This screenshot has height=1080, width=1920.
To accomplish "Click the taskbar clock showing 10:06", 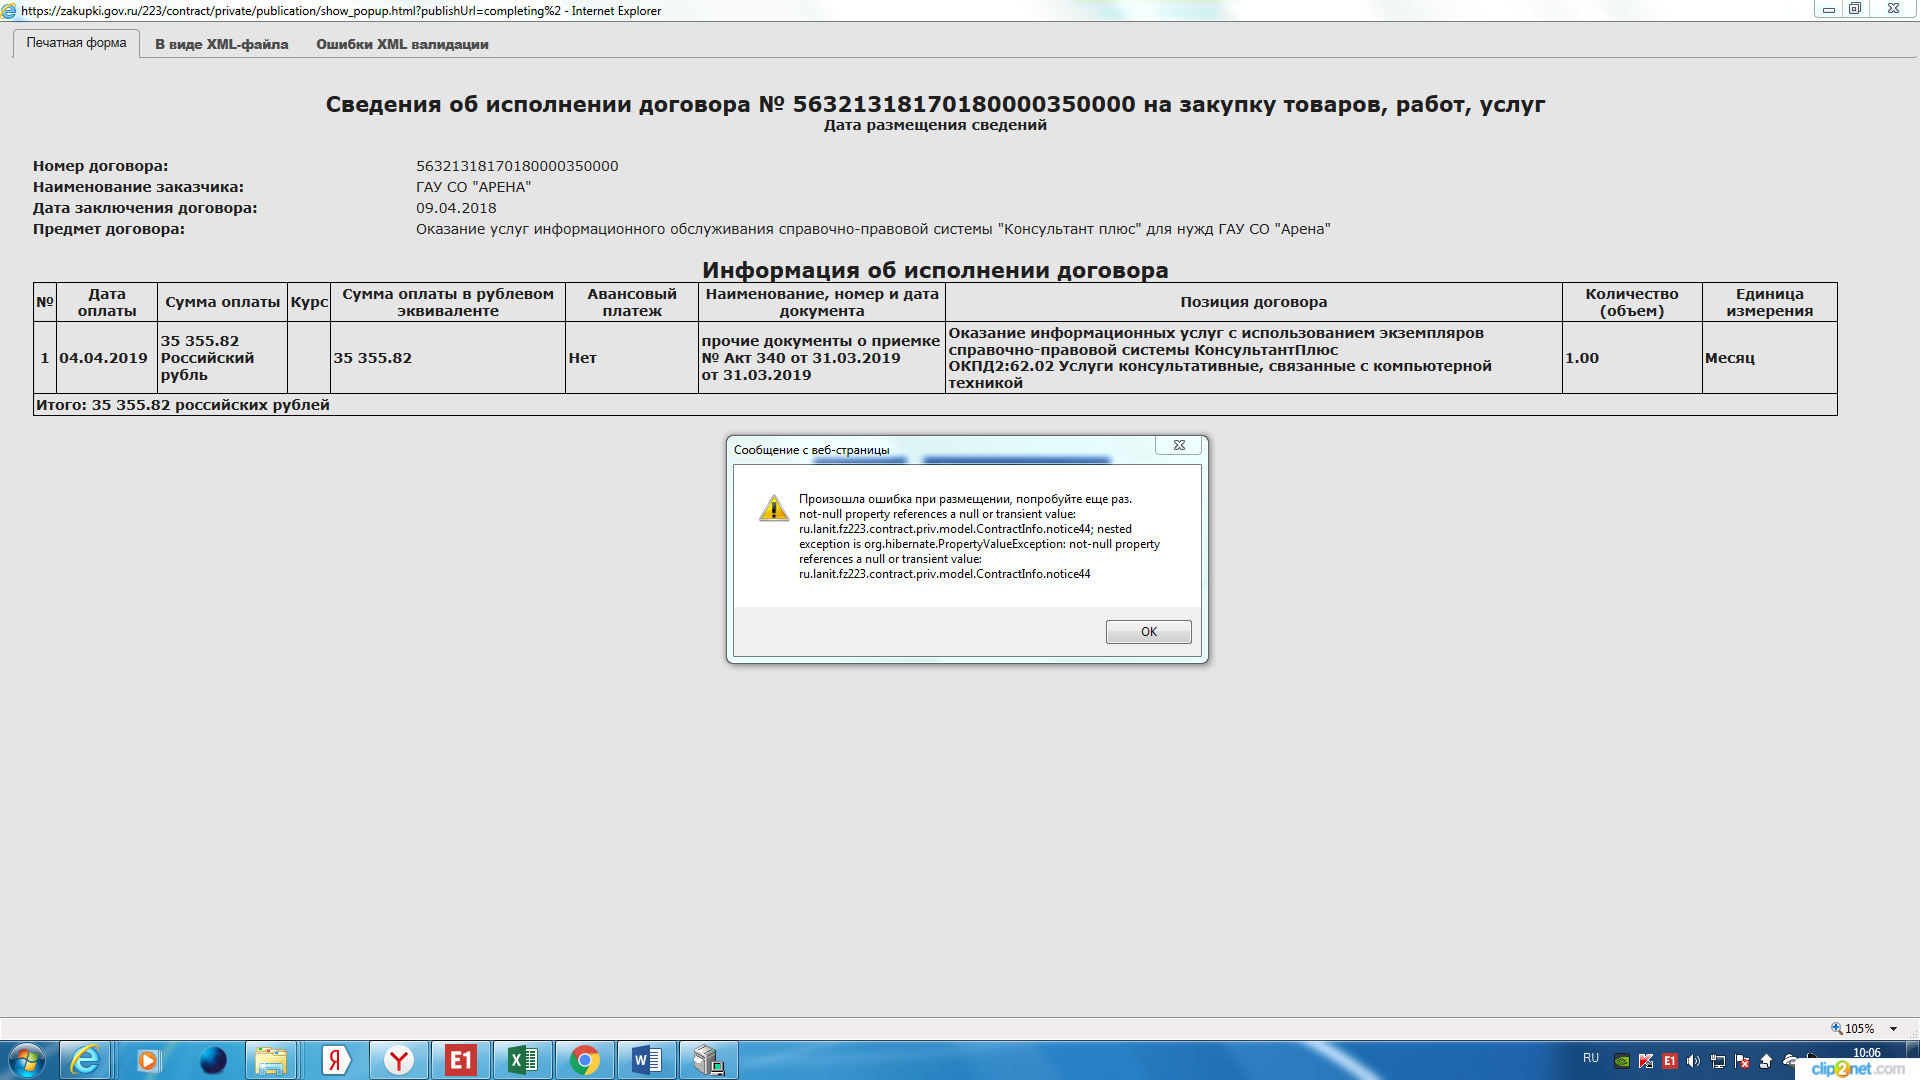I will pyautogui.click(x=1866, y=1052).
